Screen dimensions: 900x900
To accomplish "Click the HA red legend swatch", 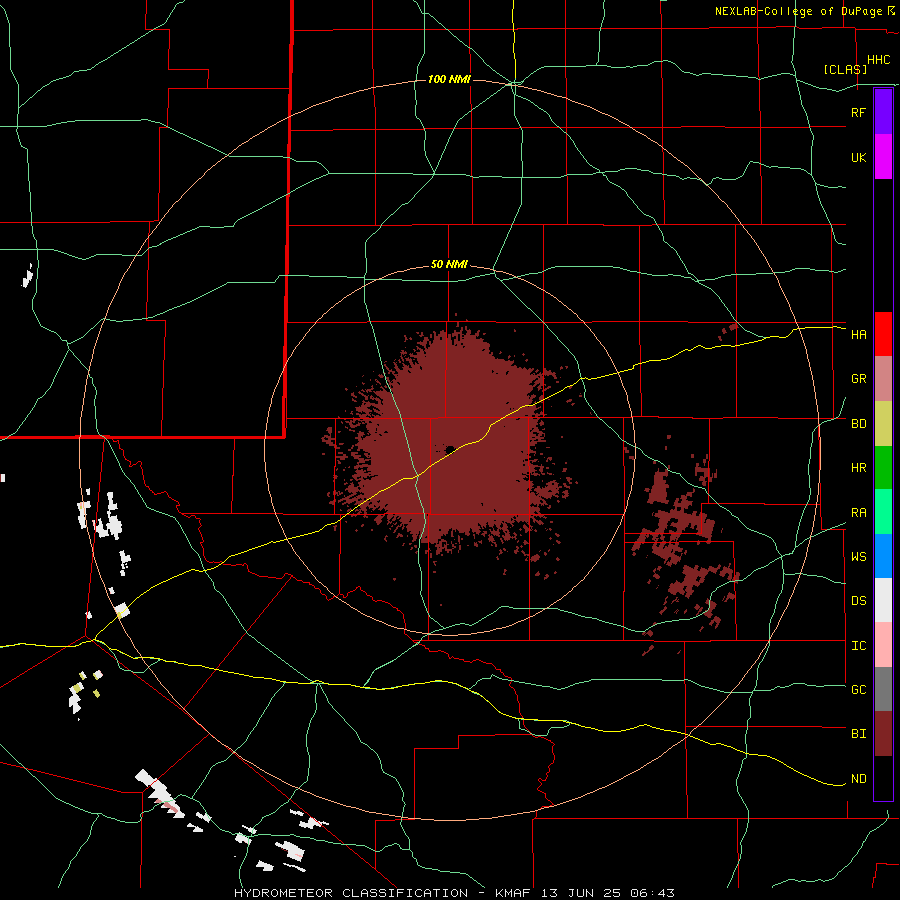I will pyautogui.click(x=883, y=334).
